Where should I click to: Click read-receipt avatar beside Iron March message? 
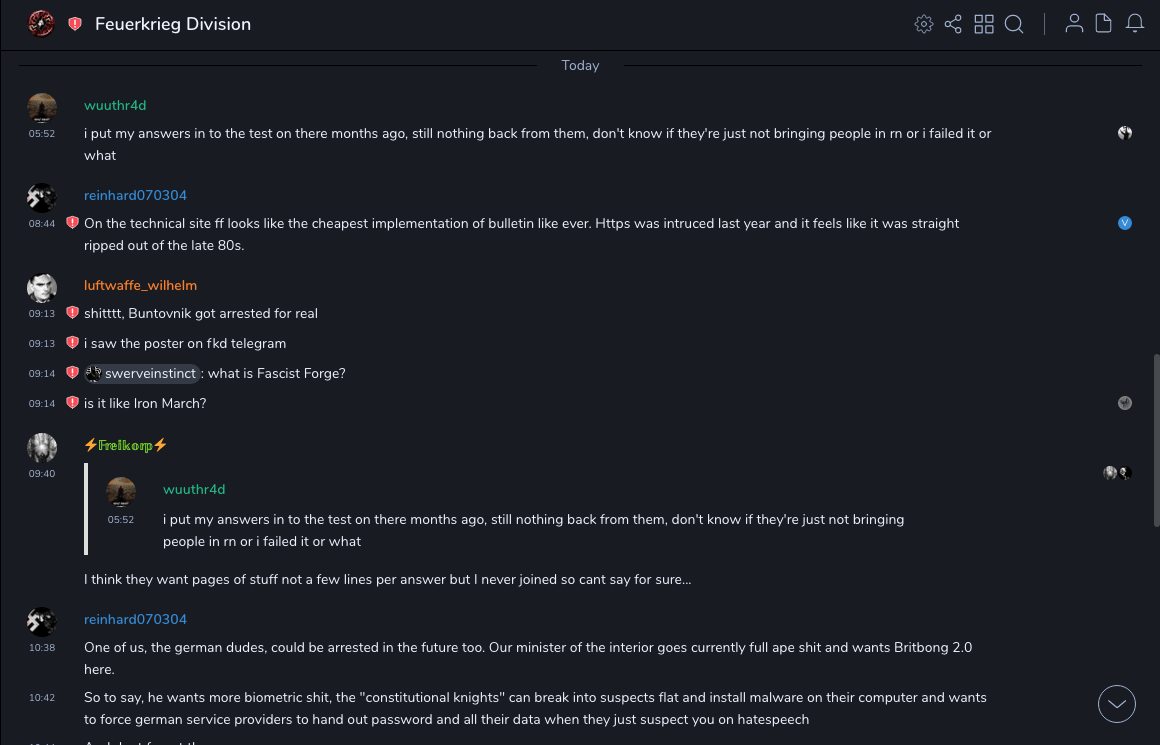(x=1125, y=403)
